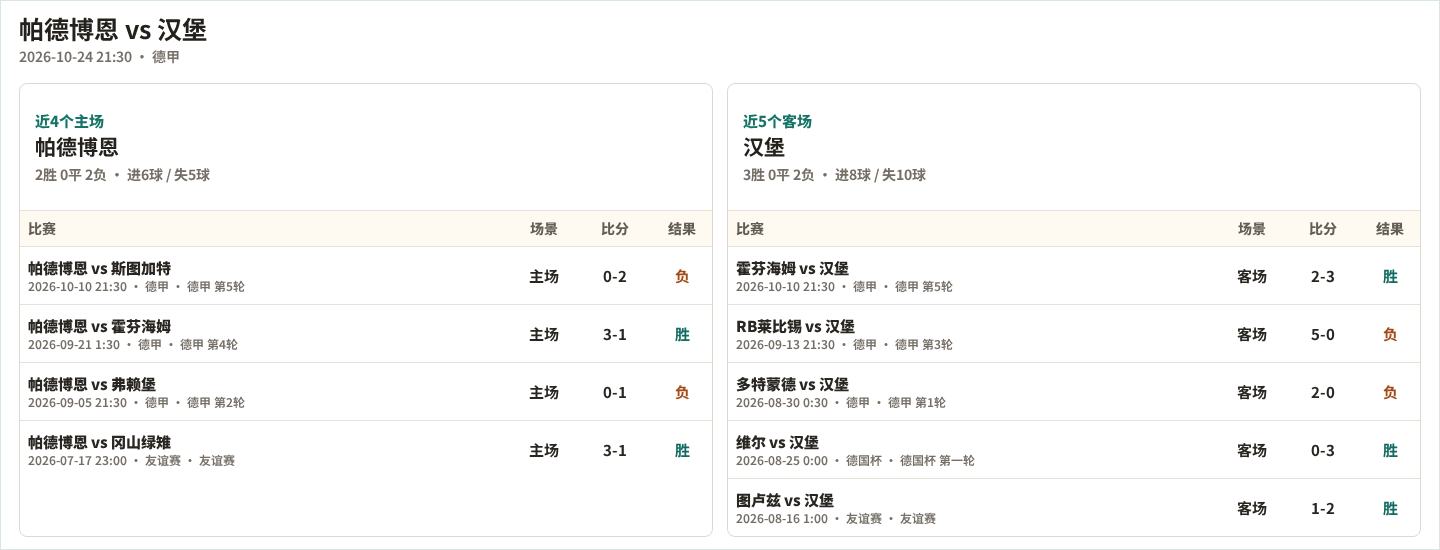Click the 场景 header in 汉堡 table
The image size is (1440, 550).
(x=1252, y=229)
